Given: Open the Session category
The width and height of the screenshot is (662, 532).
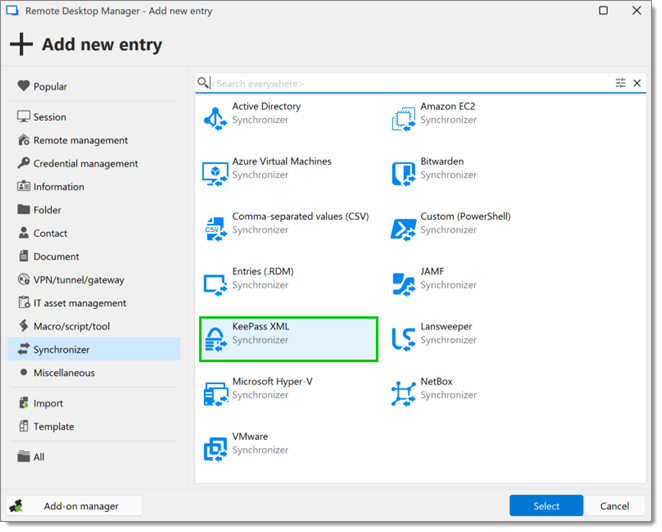Looking at the screenshot, I should point(94,117).
